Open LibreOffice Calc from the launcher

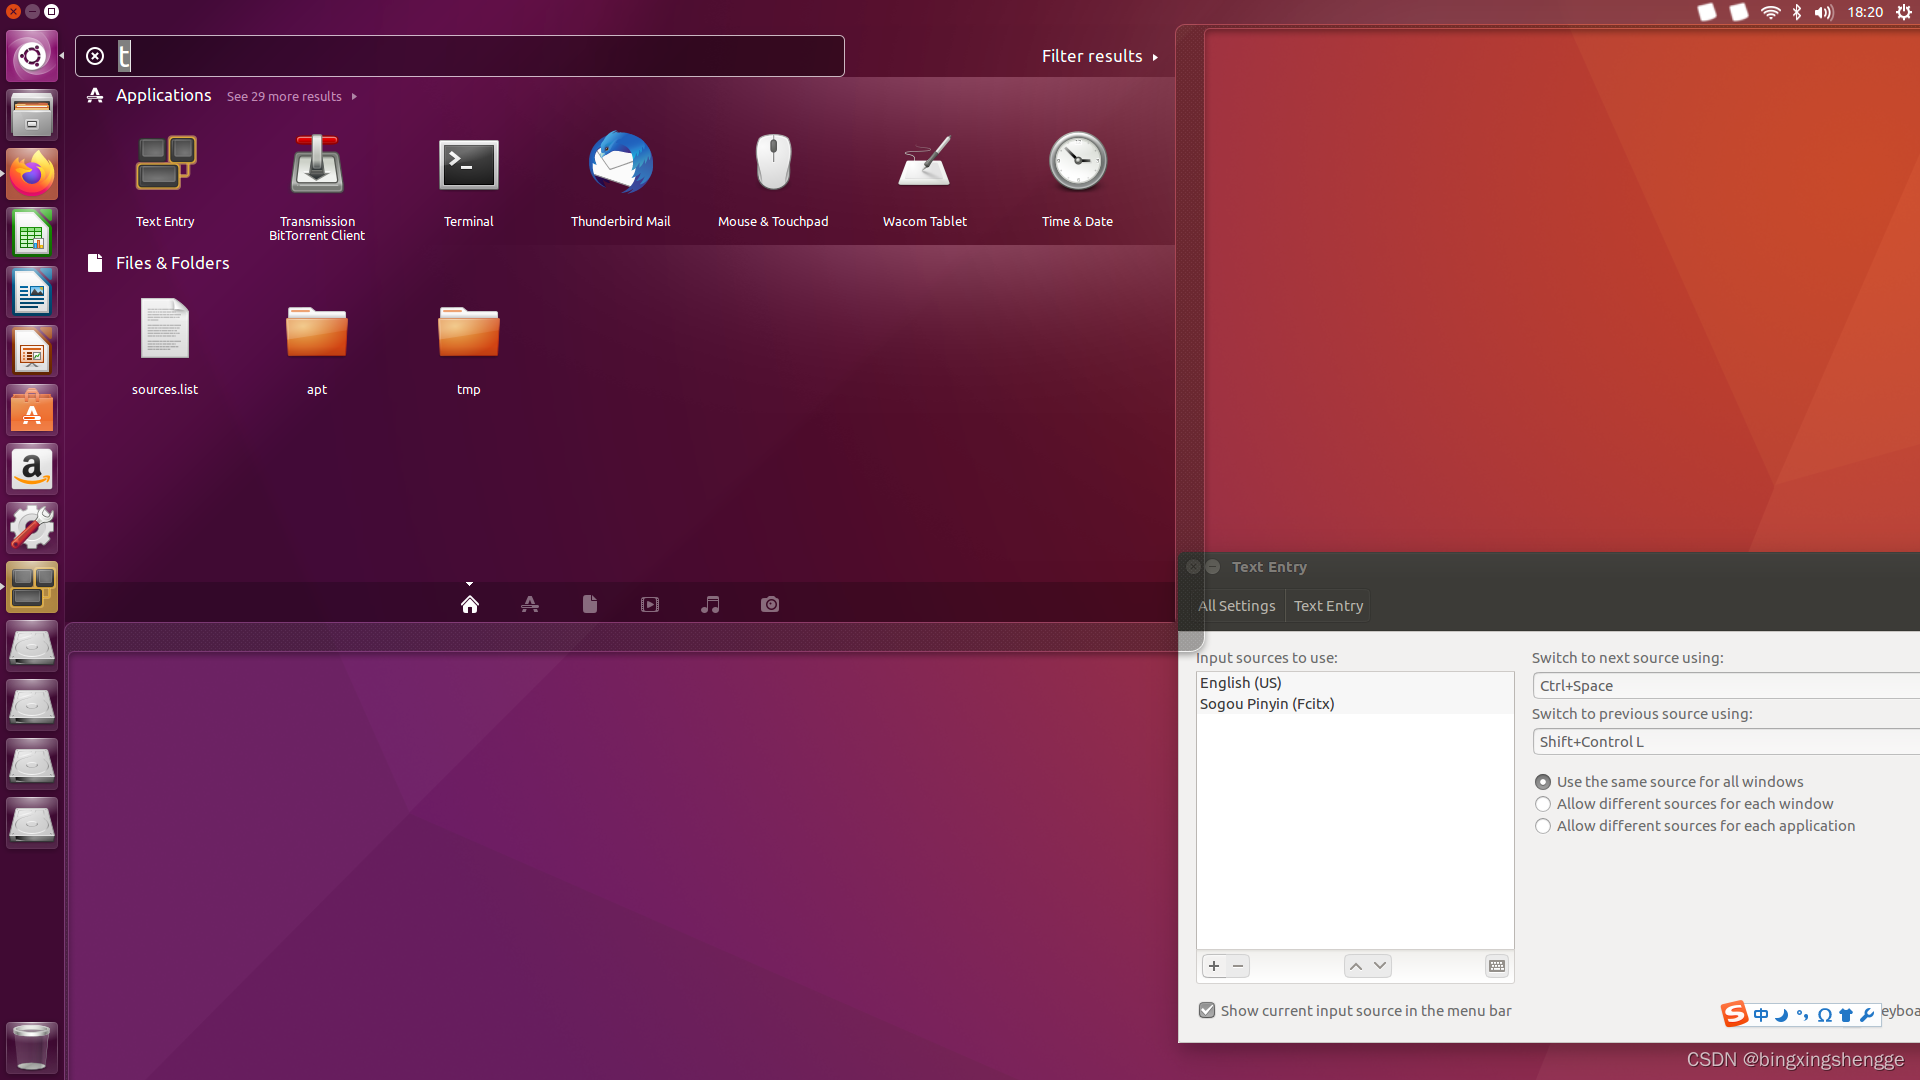point(31,232)
